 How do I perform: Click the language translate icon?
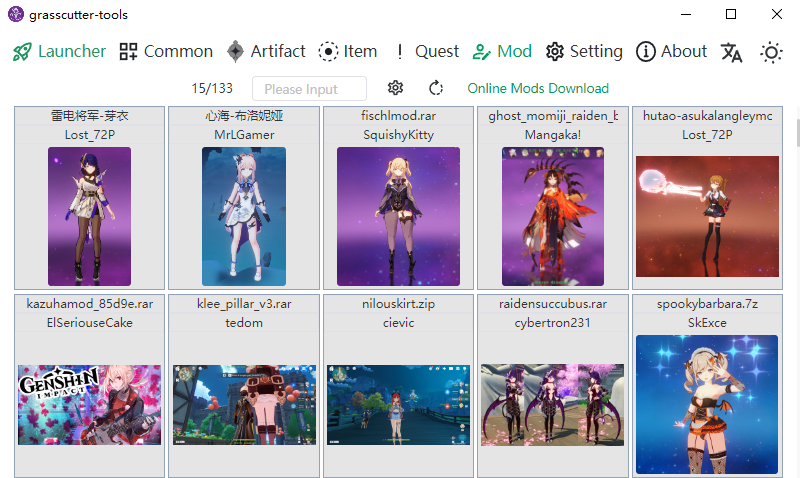point(732,53)
